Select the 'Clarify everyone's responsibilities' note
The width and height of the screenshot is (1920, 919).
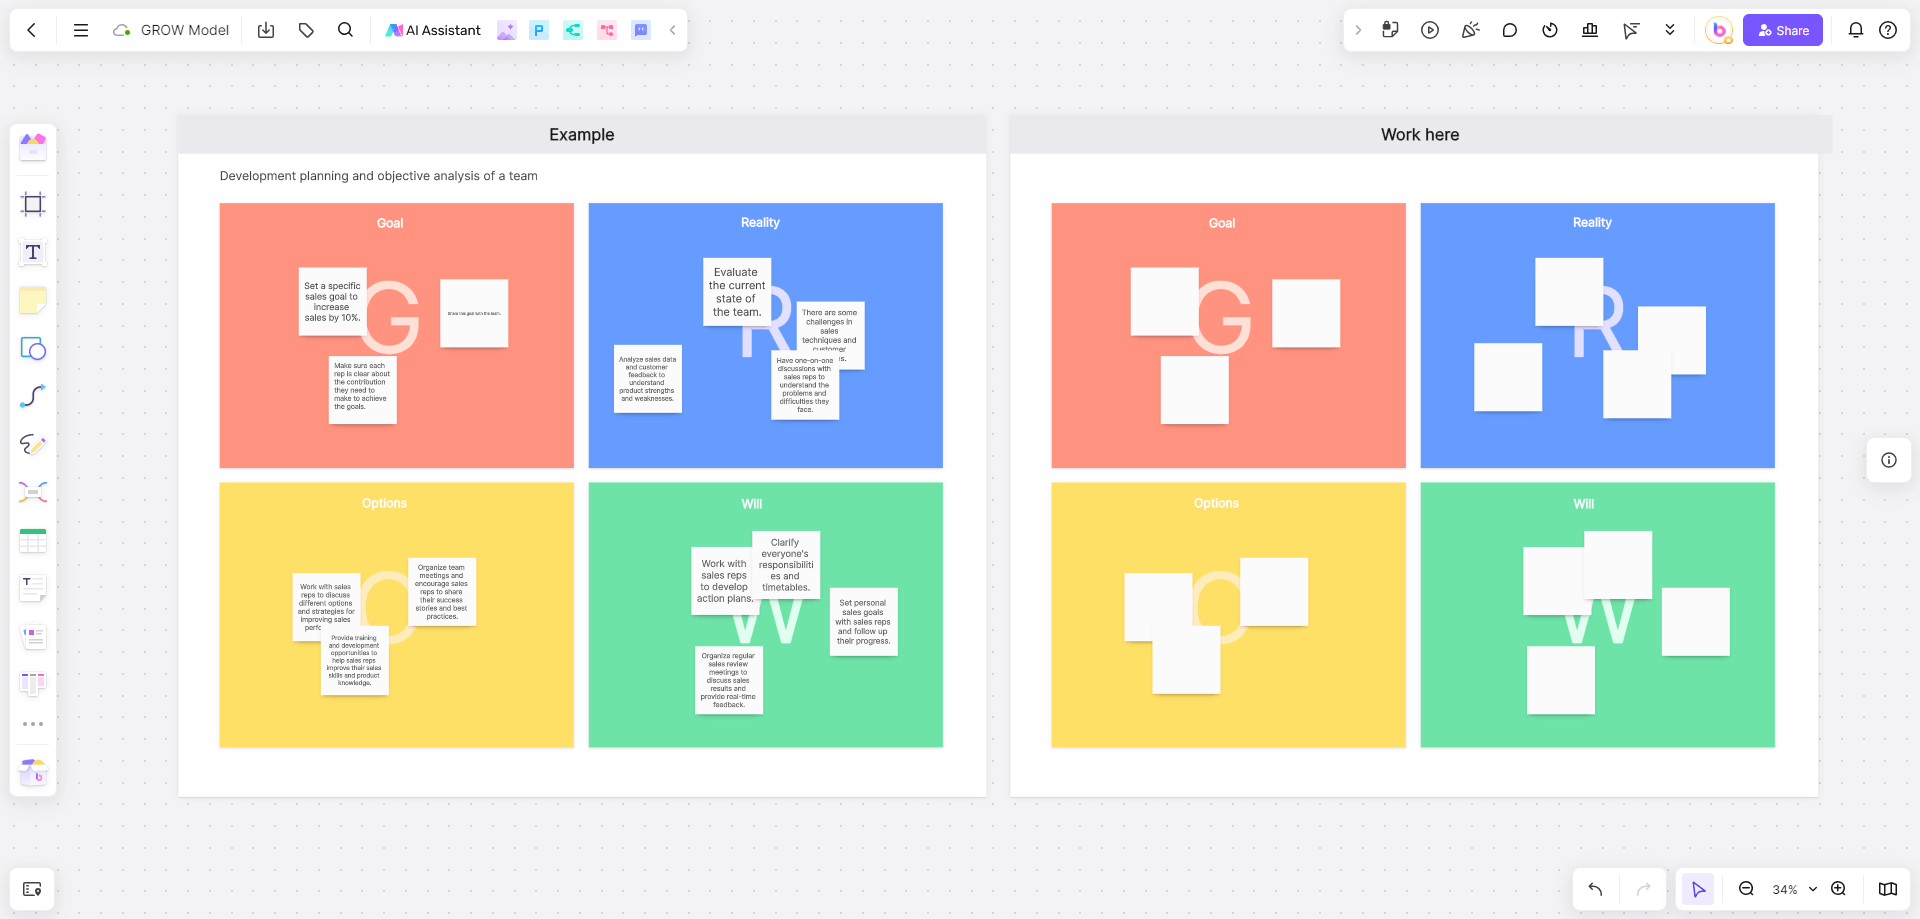click(786, 565)
